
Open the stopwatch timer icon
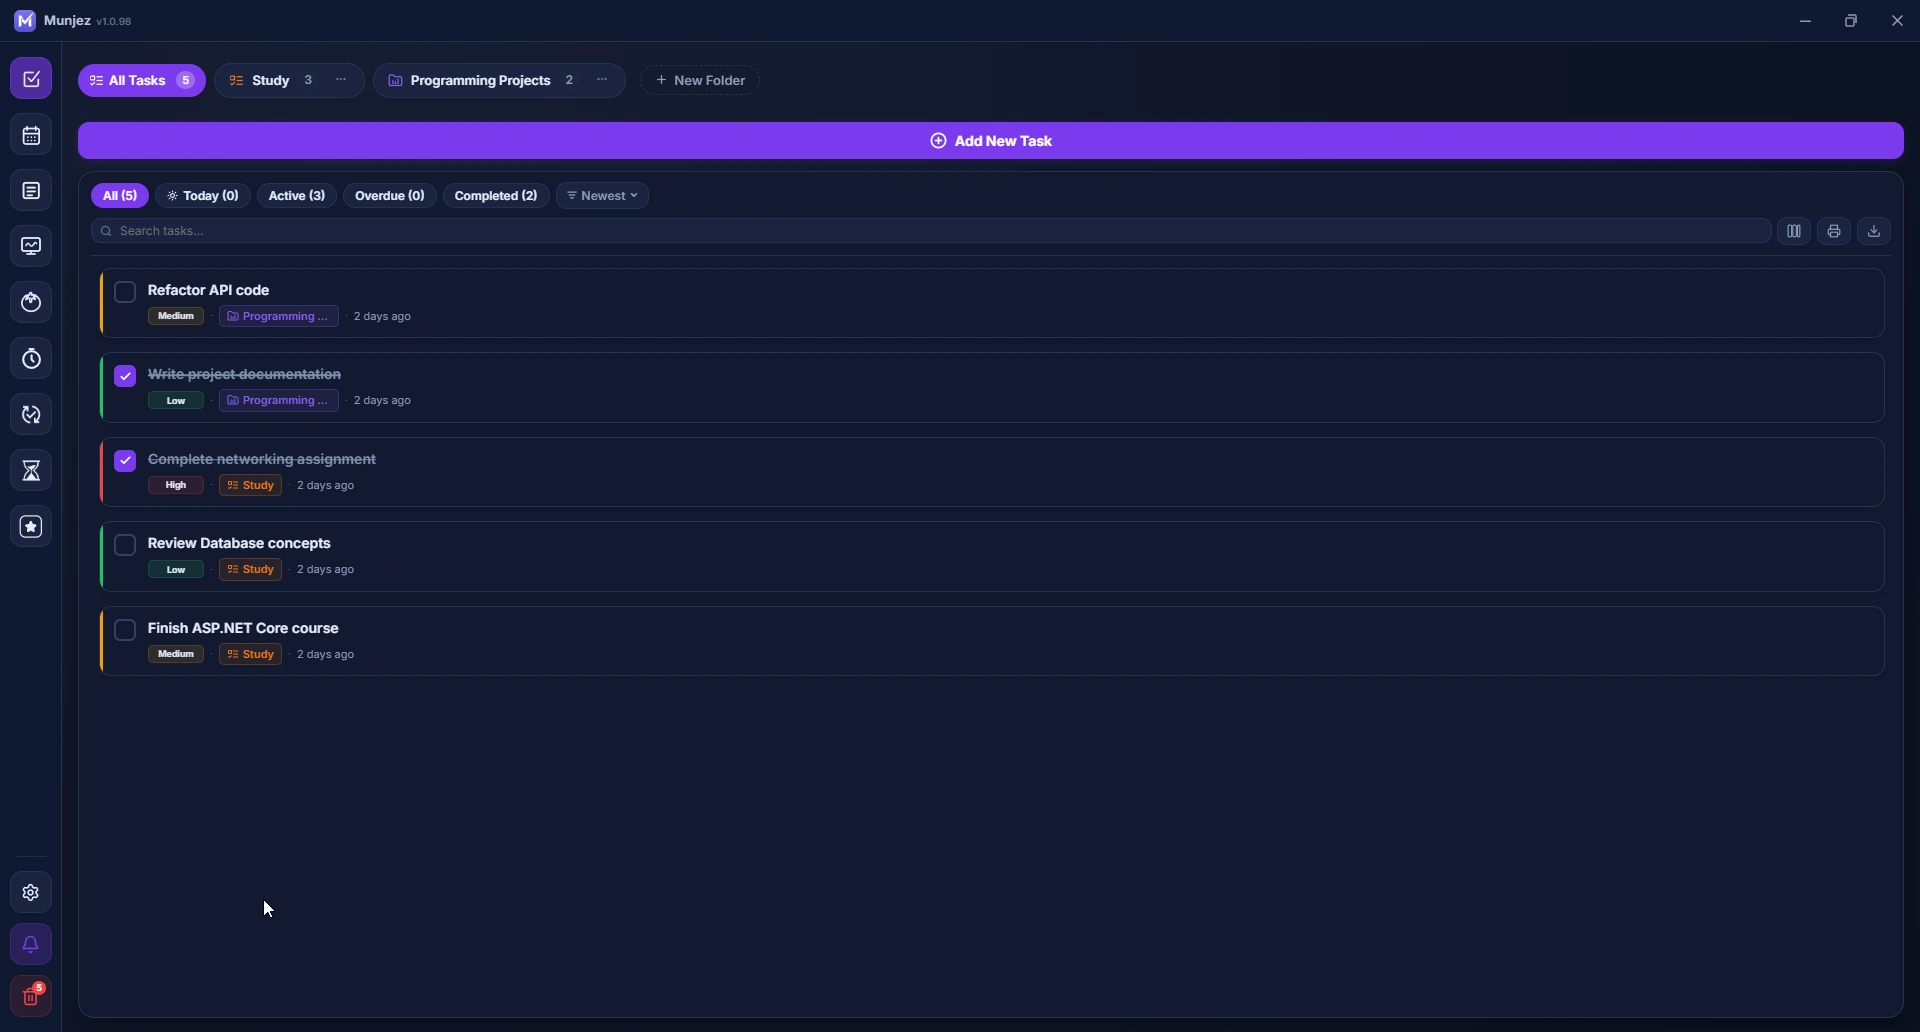pos(31,359)
